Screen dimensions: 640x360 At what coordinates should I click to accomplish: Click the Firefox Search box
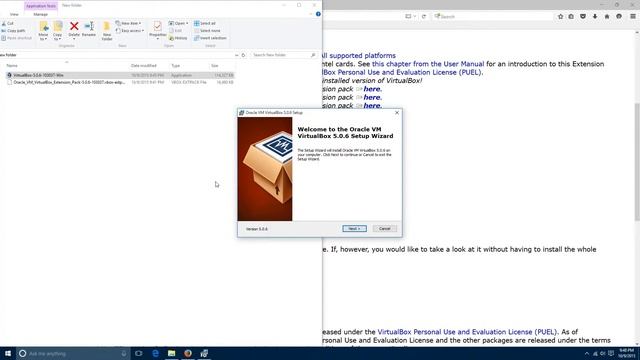492,16
